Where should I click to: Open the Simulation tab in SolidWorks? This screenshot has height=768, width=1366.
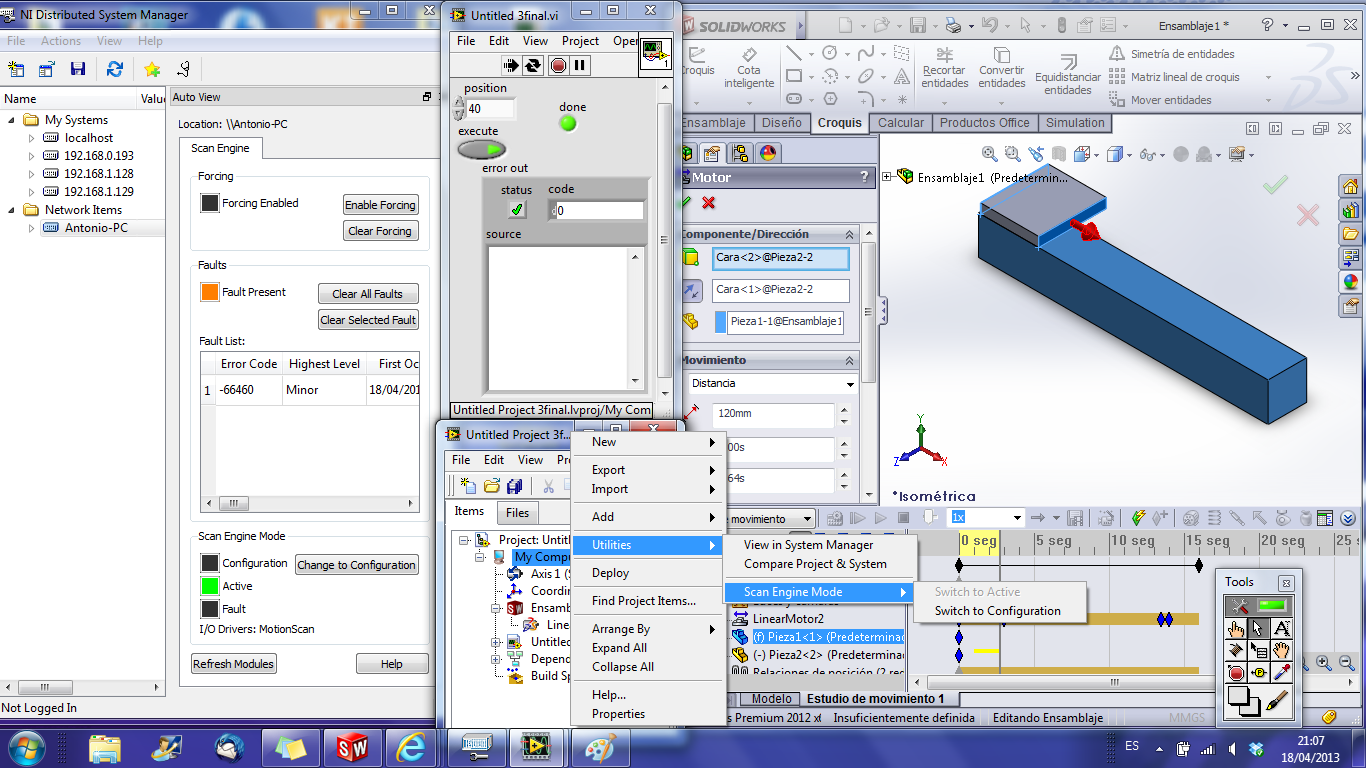point(1075,123)
